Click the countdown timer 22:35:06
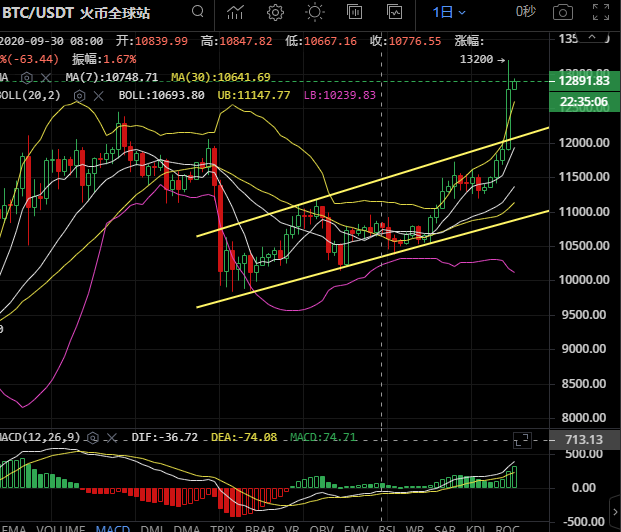This screenshot has height=532, width=621. [584, 102]
